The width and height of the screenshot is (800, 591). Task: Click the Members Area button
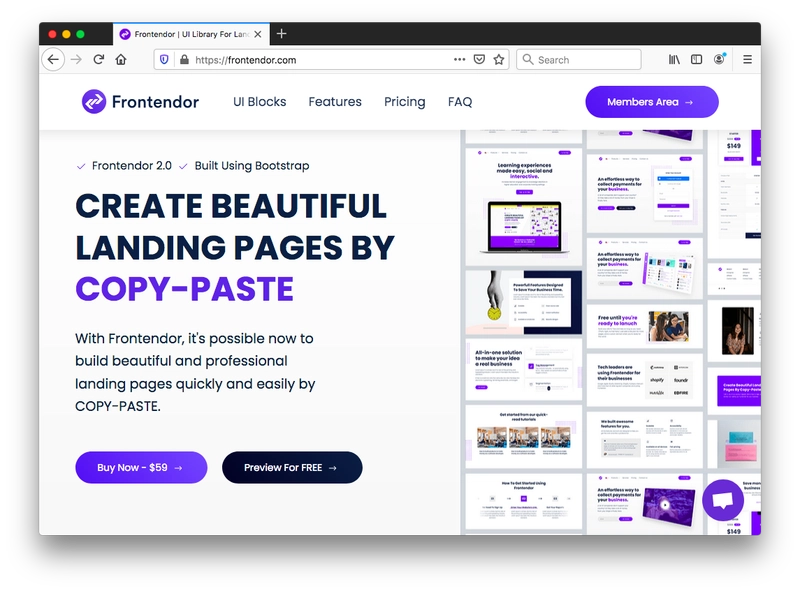(652, 102)
